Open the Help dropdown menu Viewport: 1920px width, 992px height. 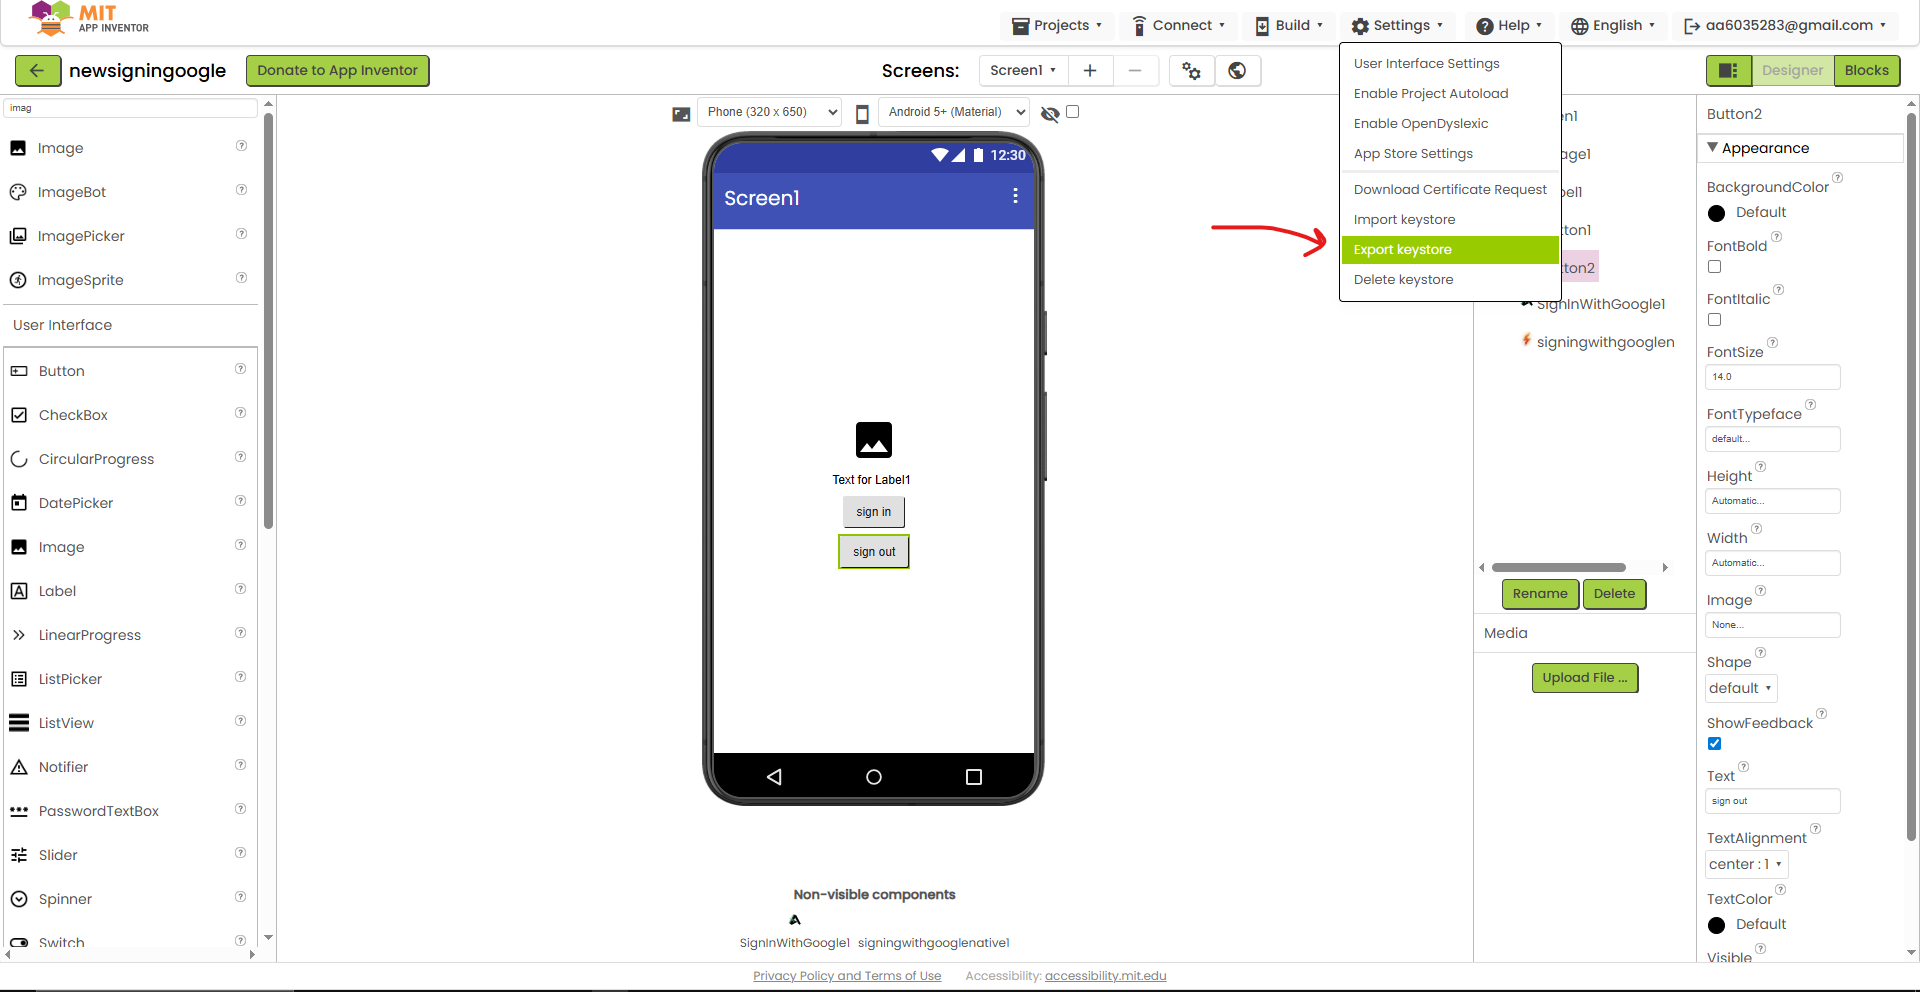point(1510,25)
